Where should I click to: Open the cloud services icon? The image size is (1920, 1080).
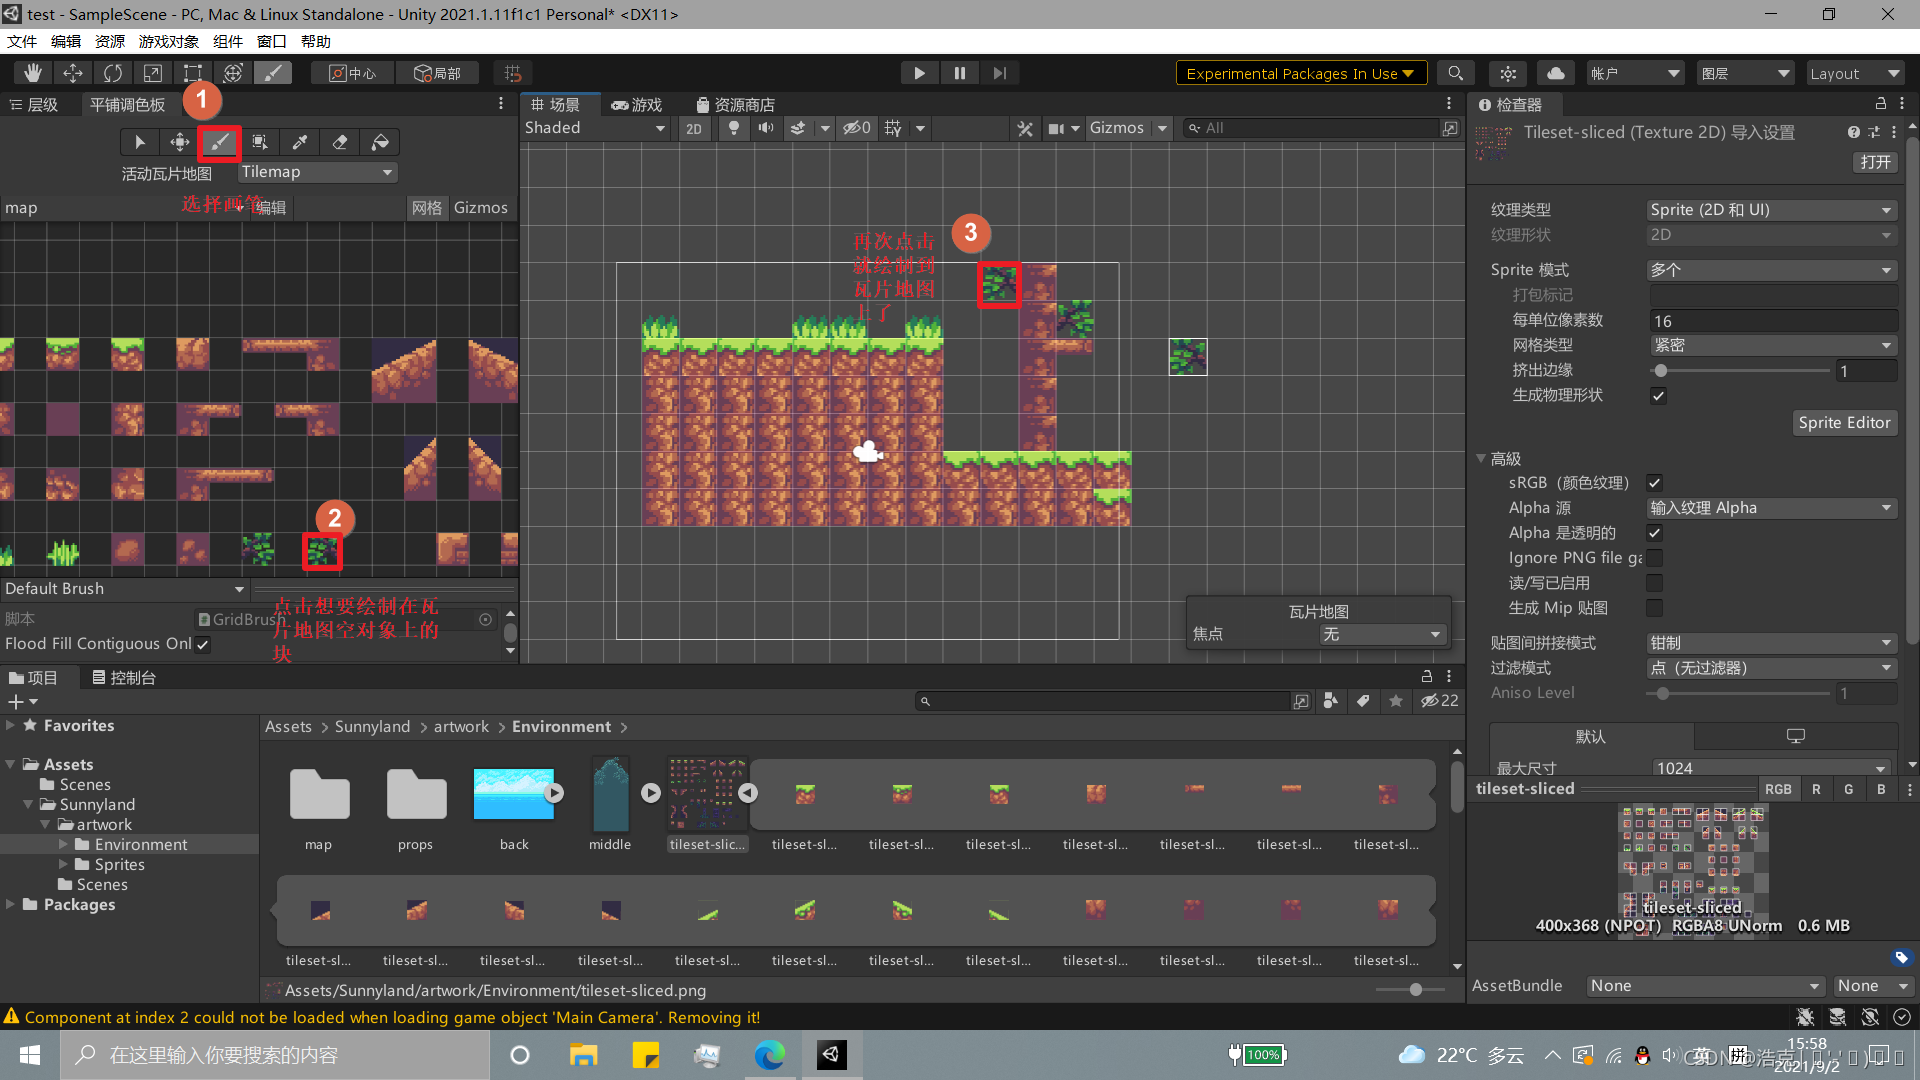tap(1556, 73)
